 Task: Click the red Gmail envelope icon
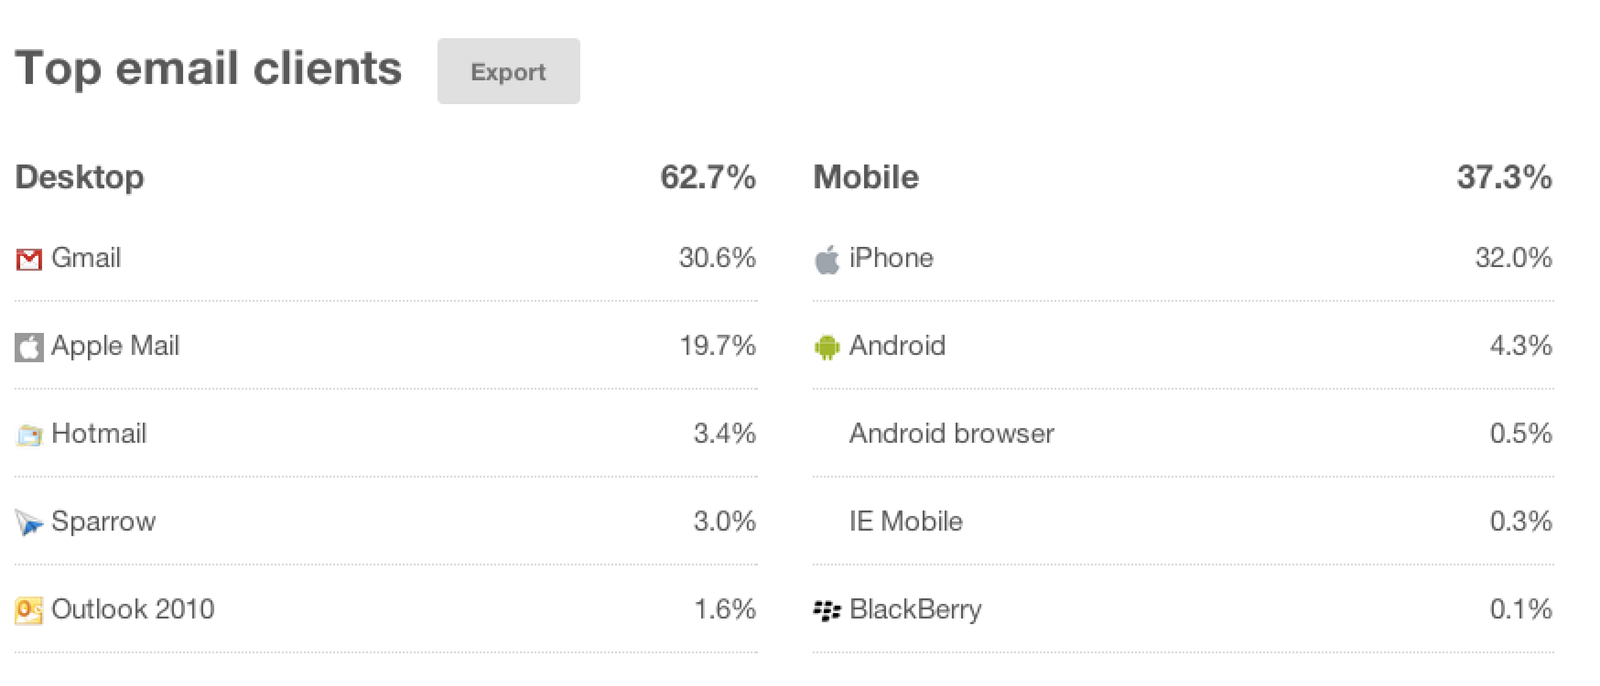[29, 260]
